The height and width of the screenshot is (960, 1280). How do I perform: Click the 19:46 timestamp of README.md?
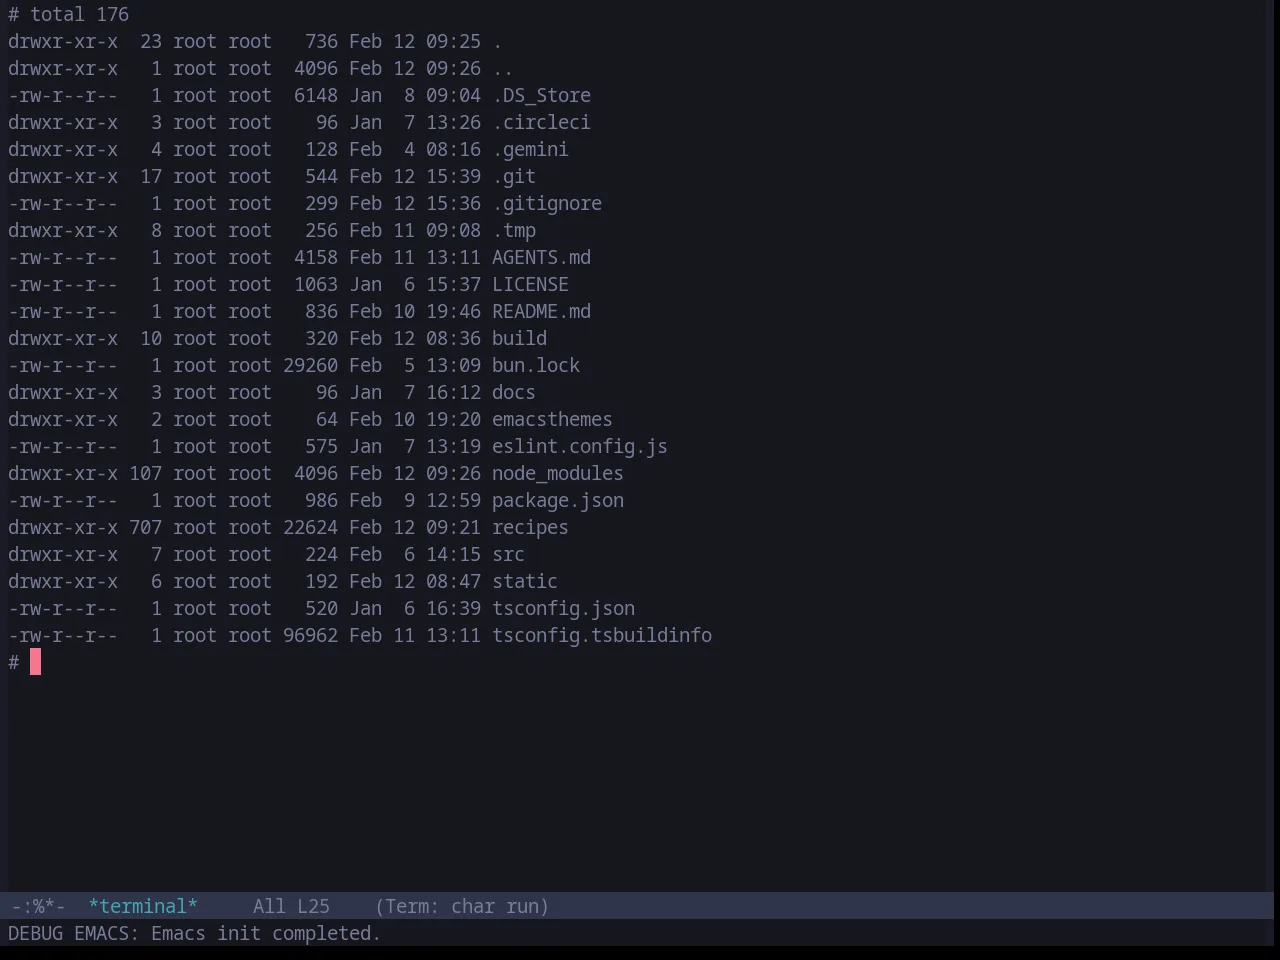(453, 311)
